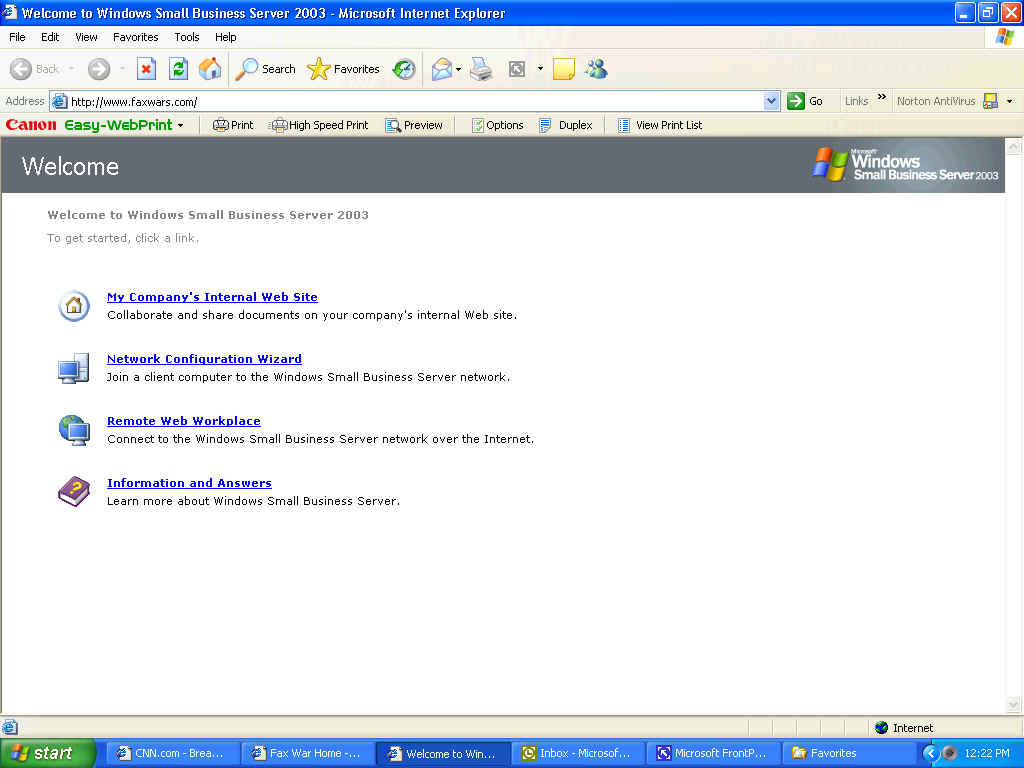Open Remote Web Workplace link

pyautogui.click(x=184, y=421)
